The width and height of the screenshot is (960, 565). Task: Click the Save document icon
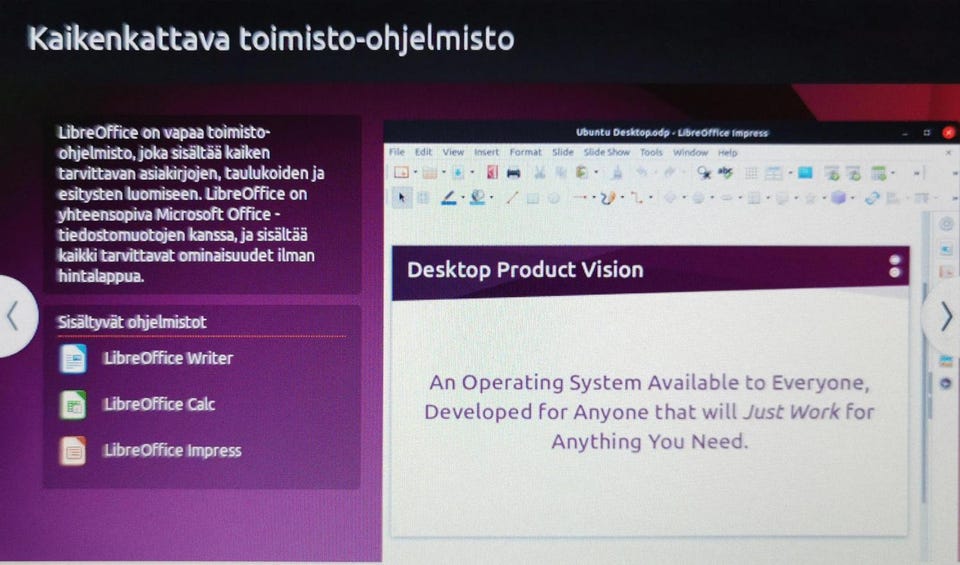(x=458, y=173)
